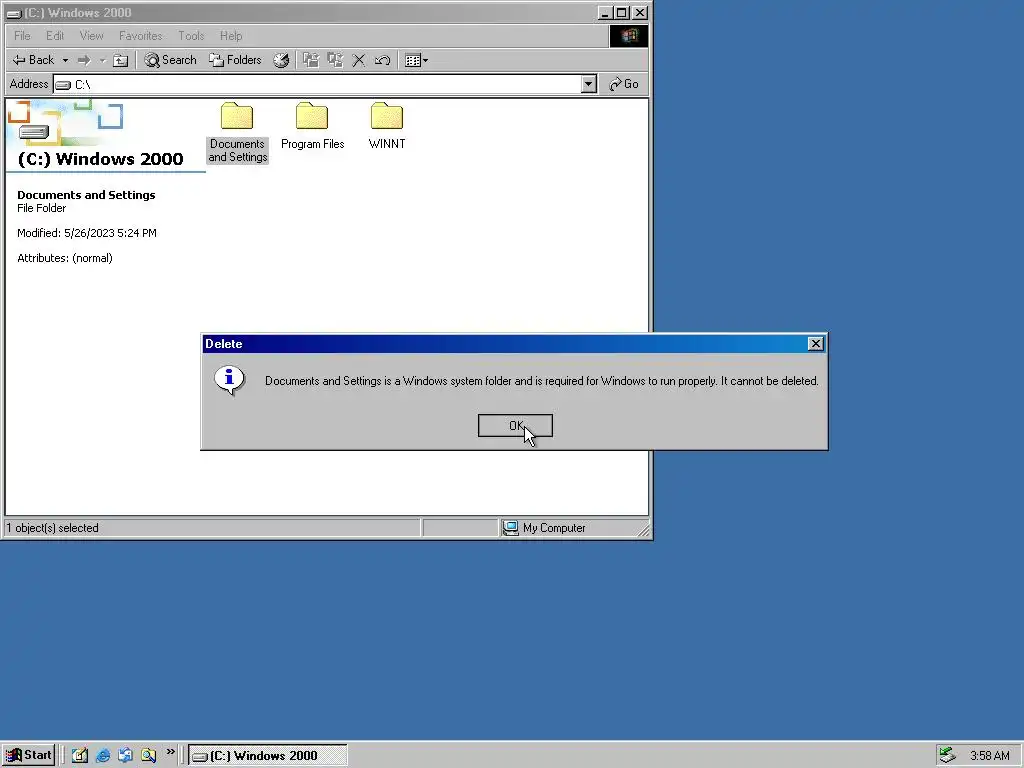Click the Copy To toolbar icon
The height and width of the screenshot is (768, 1024).
(x=335, y=60)
